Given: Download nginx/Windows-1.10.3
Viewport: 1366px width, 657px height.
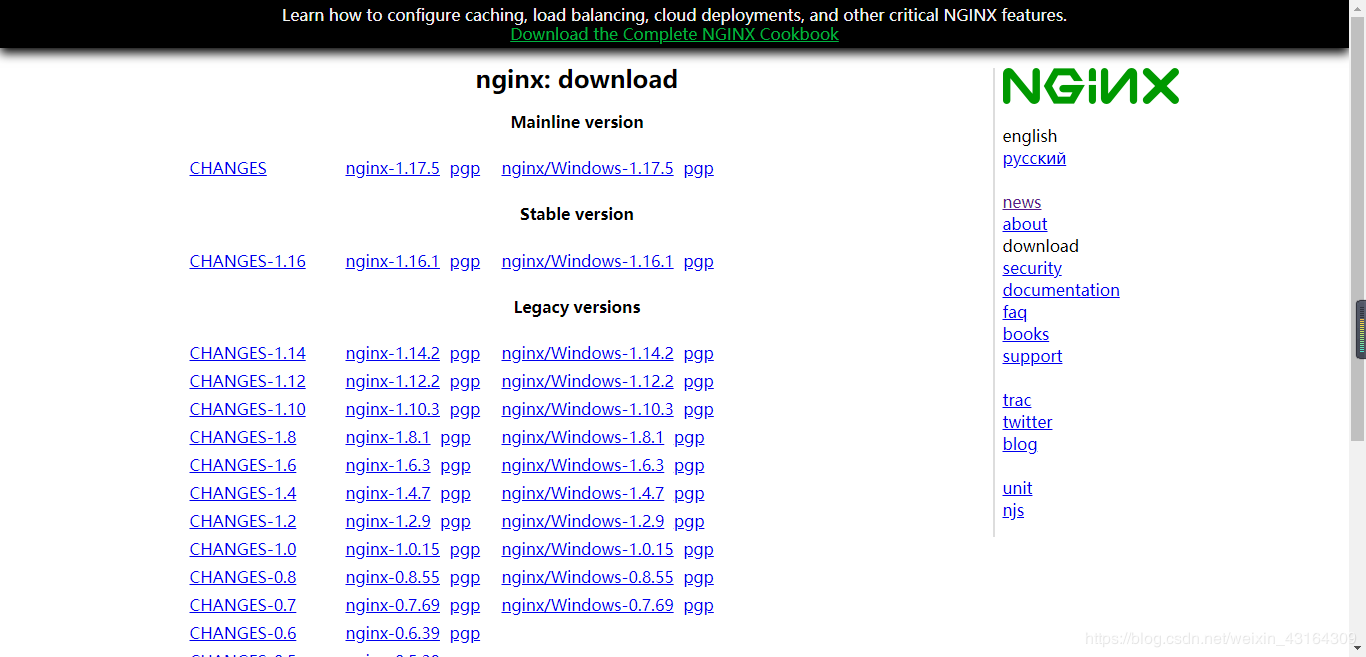Looking at the screenshot, I should [587, 409].
